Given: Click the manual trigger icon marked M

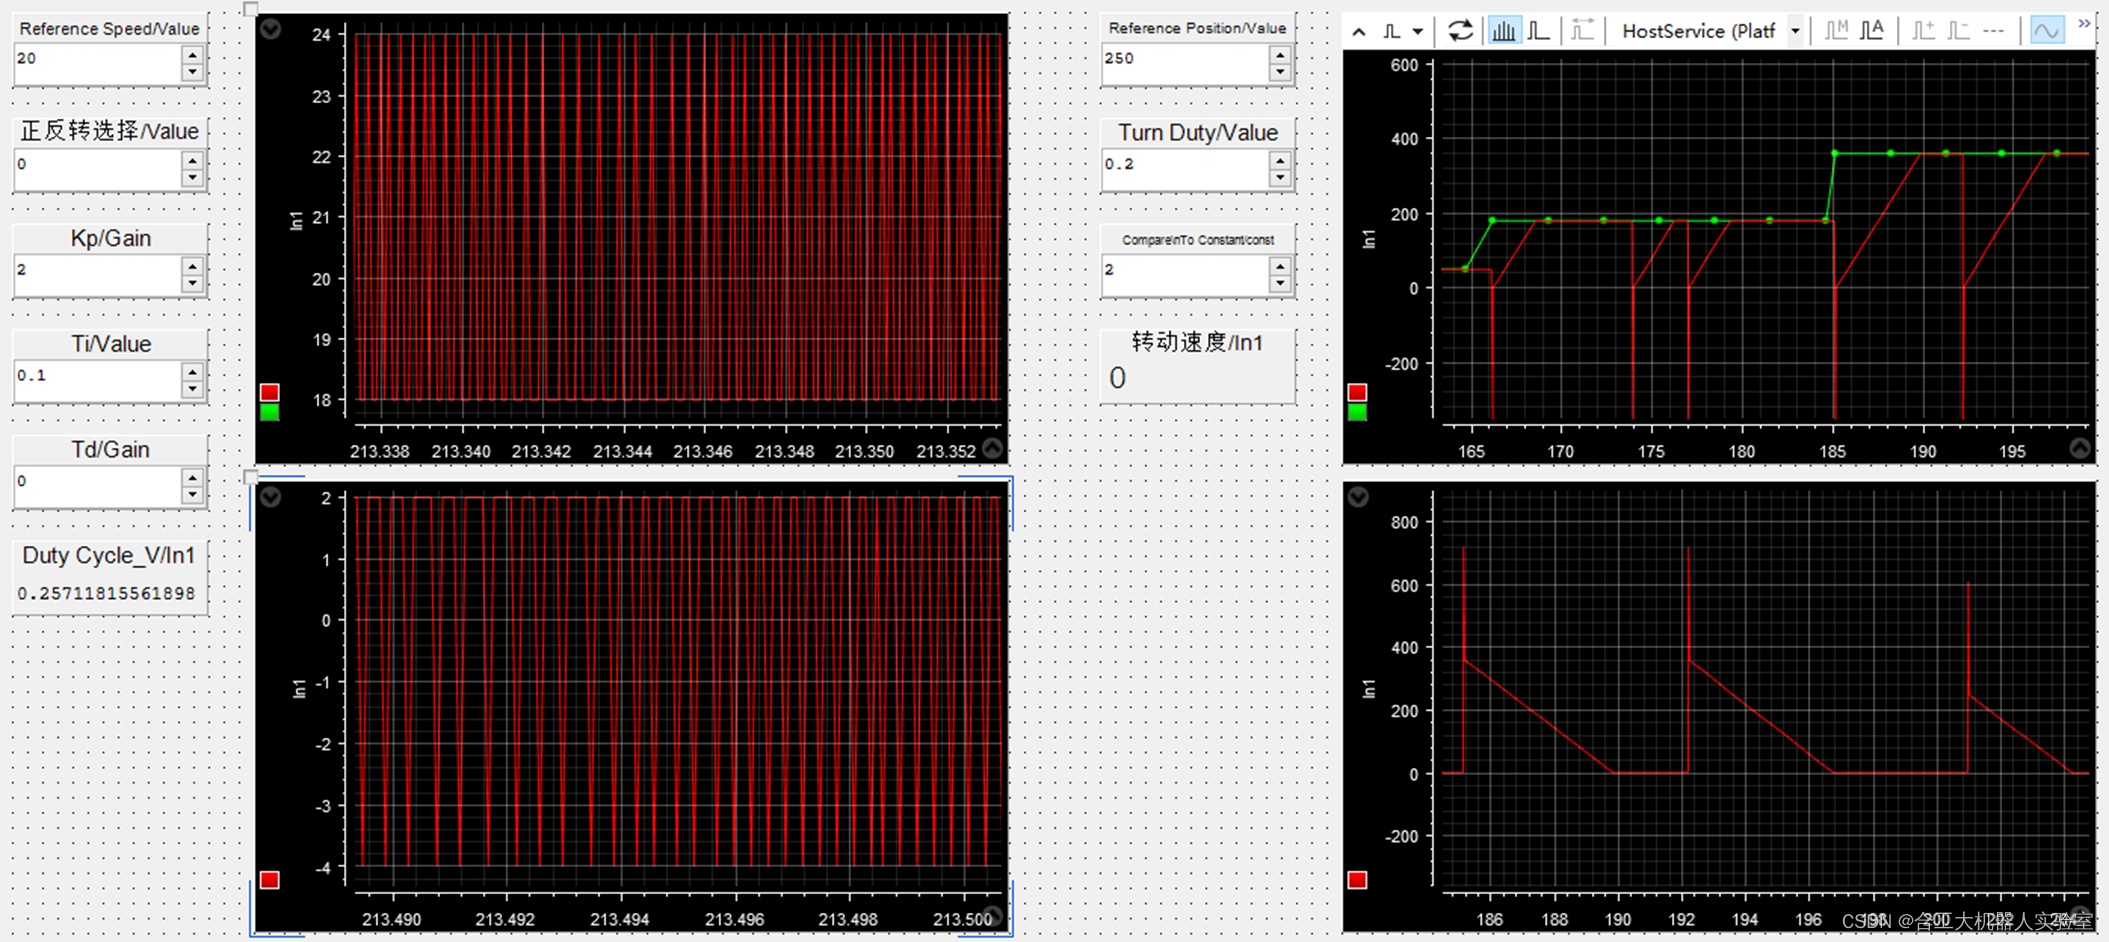Looking at the screenshot, I should click(x=1836, y=31).
